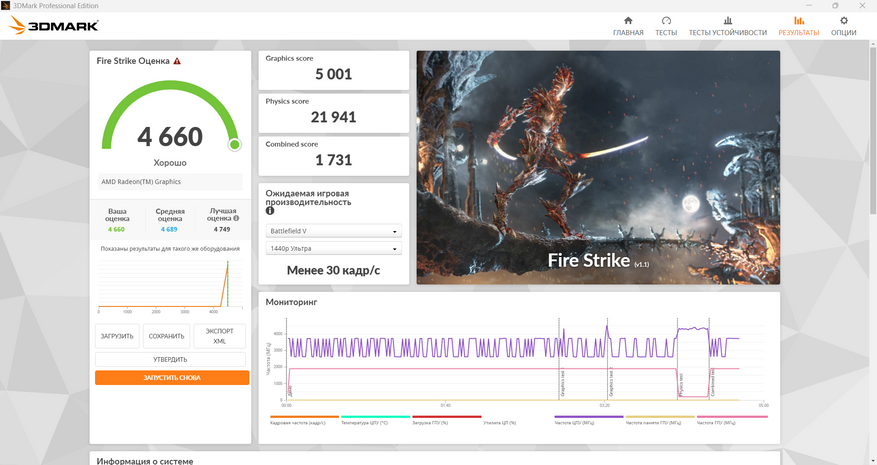This screenshot has height=465, width=877.
Task: Toggle the Загрузка ГПУ legend line
Action: (446, 417)
